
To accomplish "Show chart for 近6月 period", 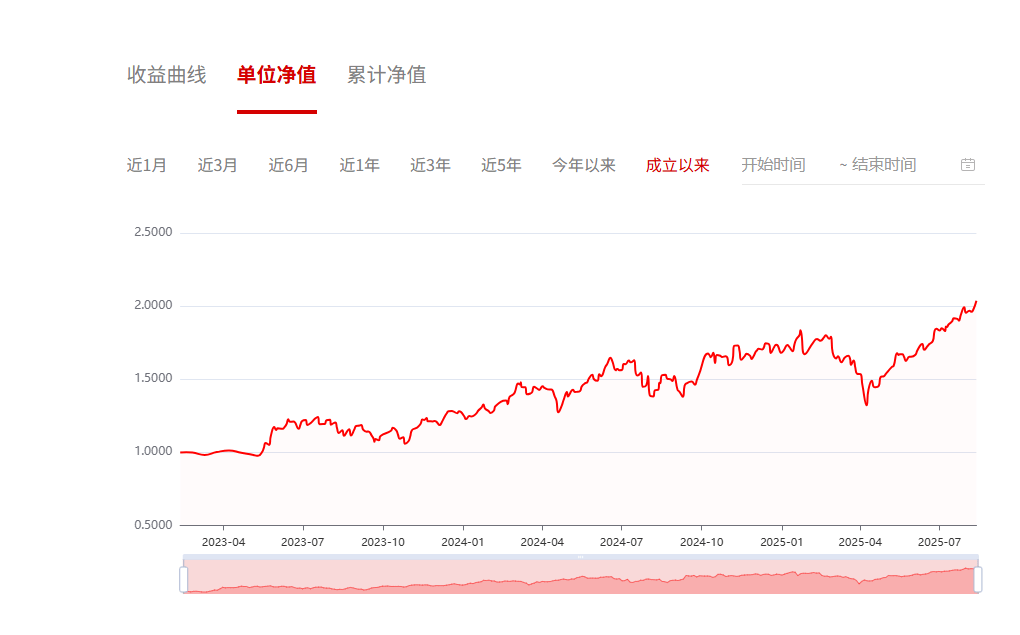I will click(x=287, y=164).
